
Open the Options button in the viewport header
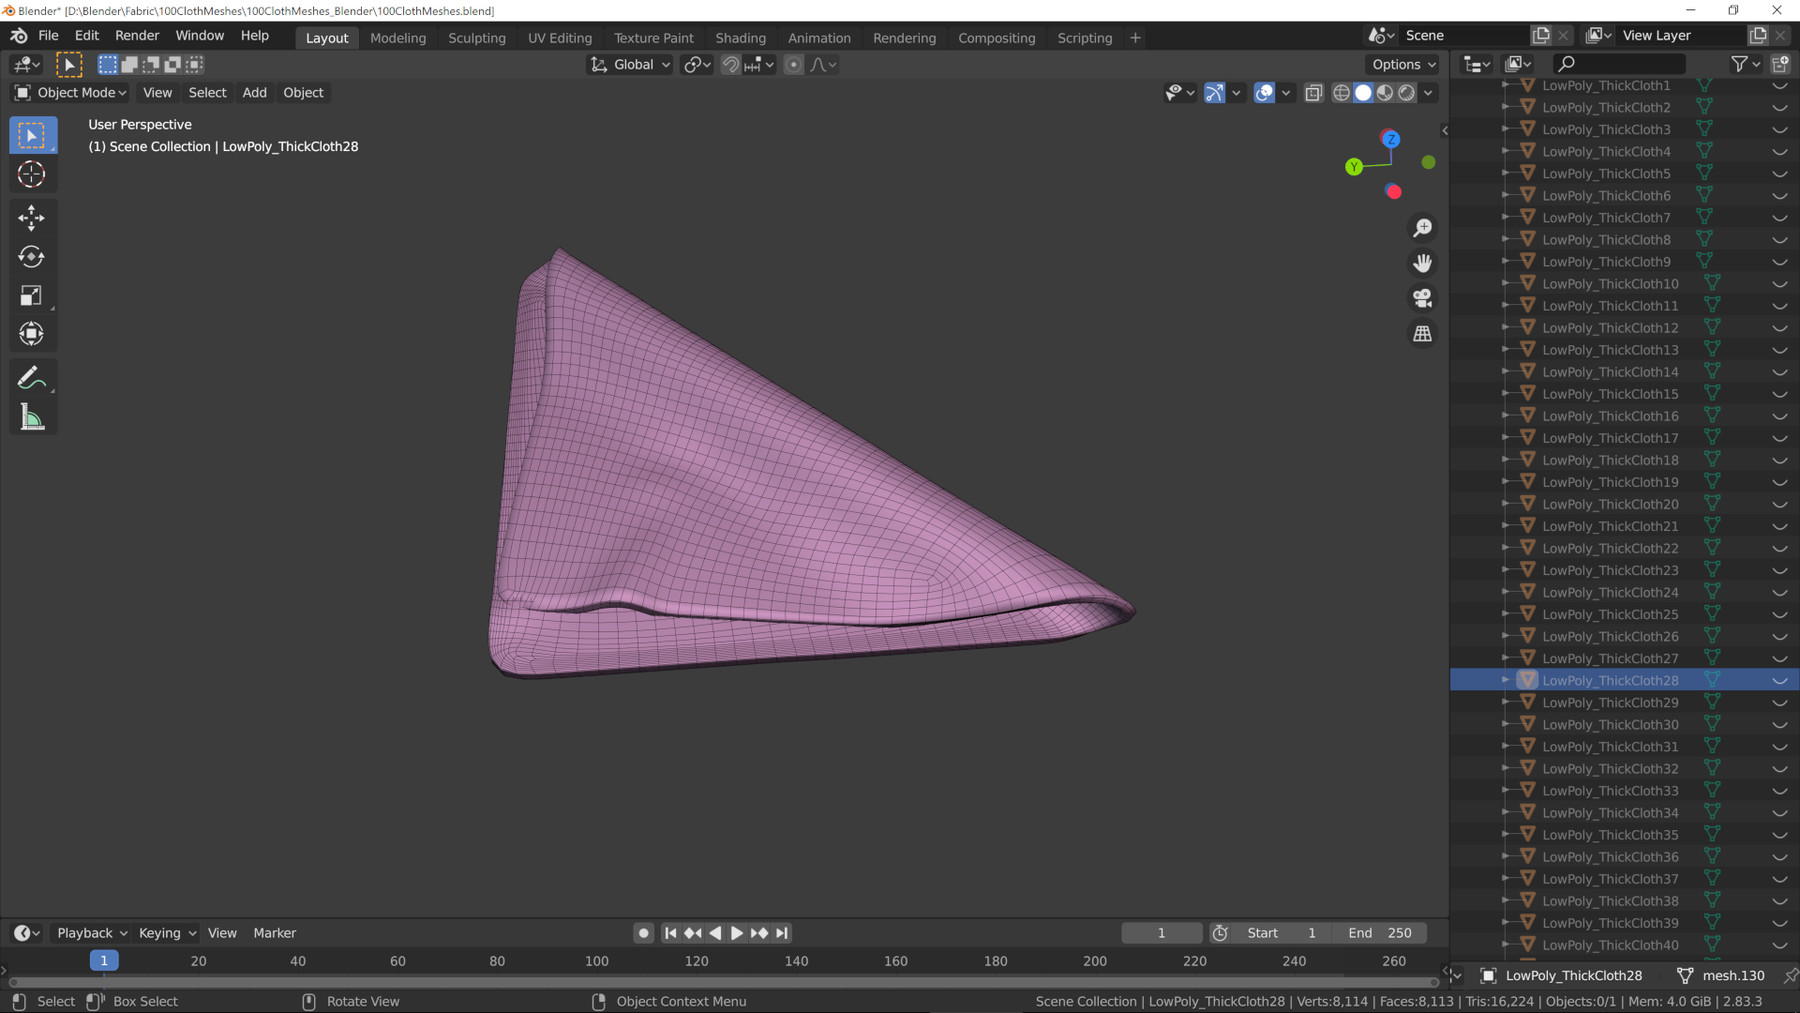tap(1403, 65)
